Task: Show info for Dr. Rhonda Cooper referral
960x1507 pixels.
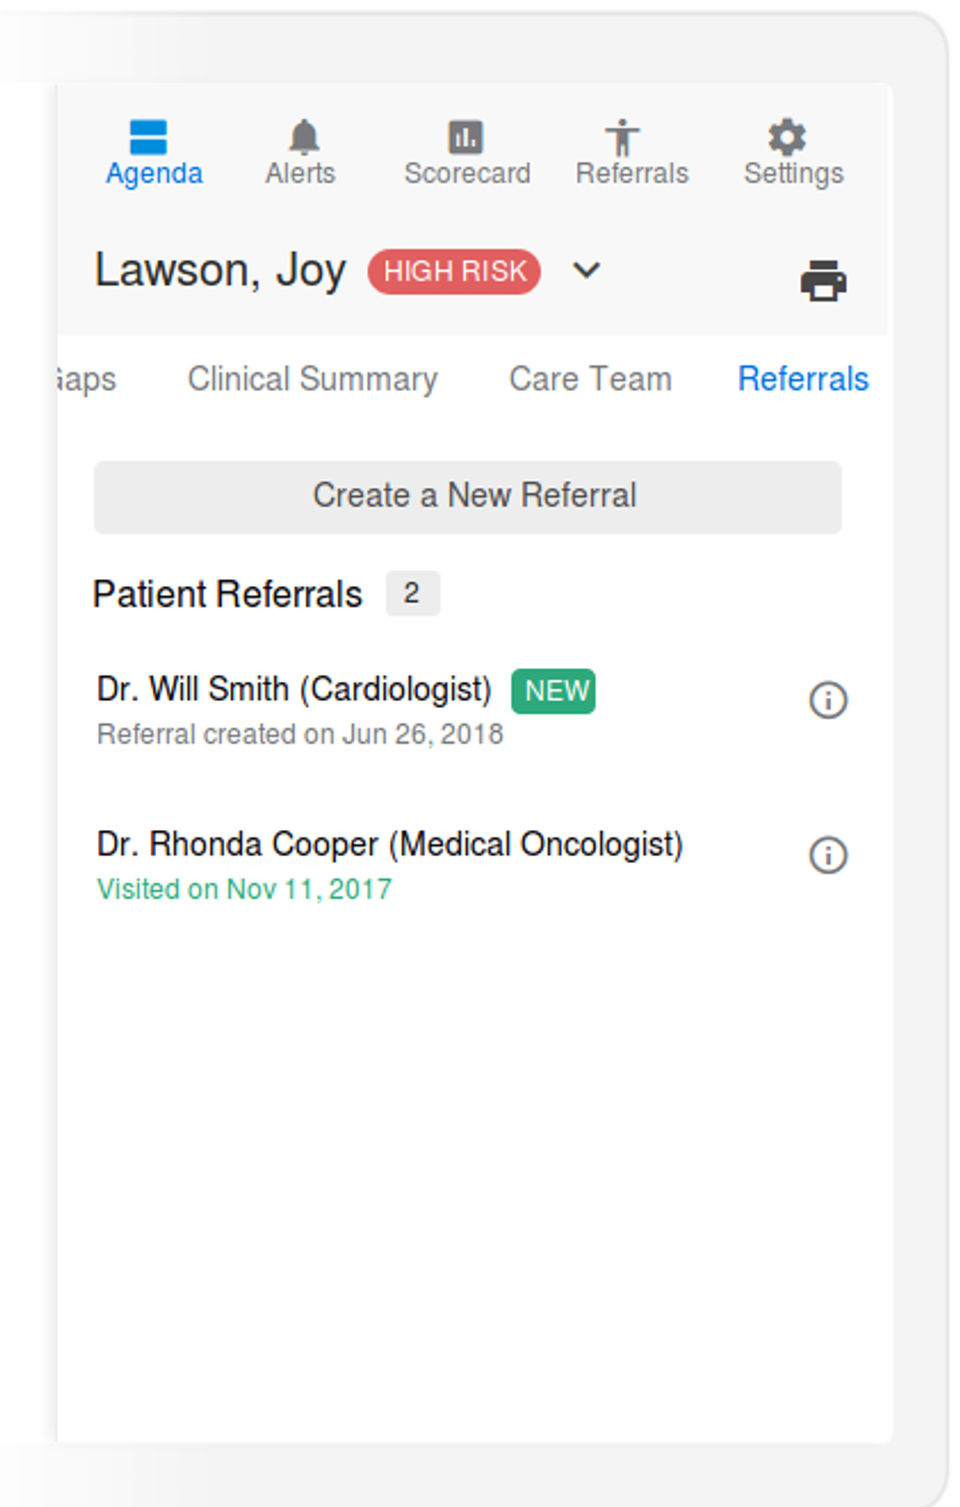Action: click(x=827, y=855)
